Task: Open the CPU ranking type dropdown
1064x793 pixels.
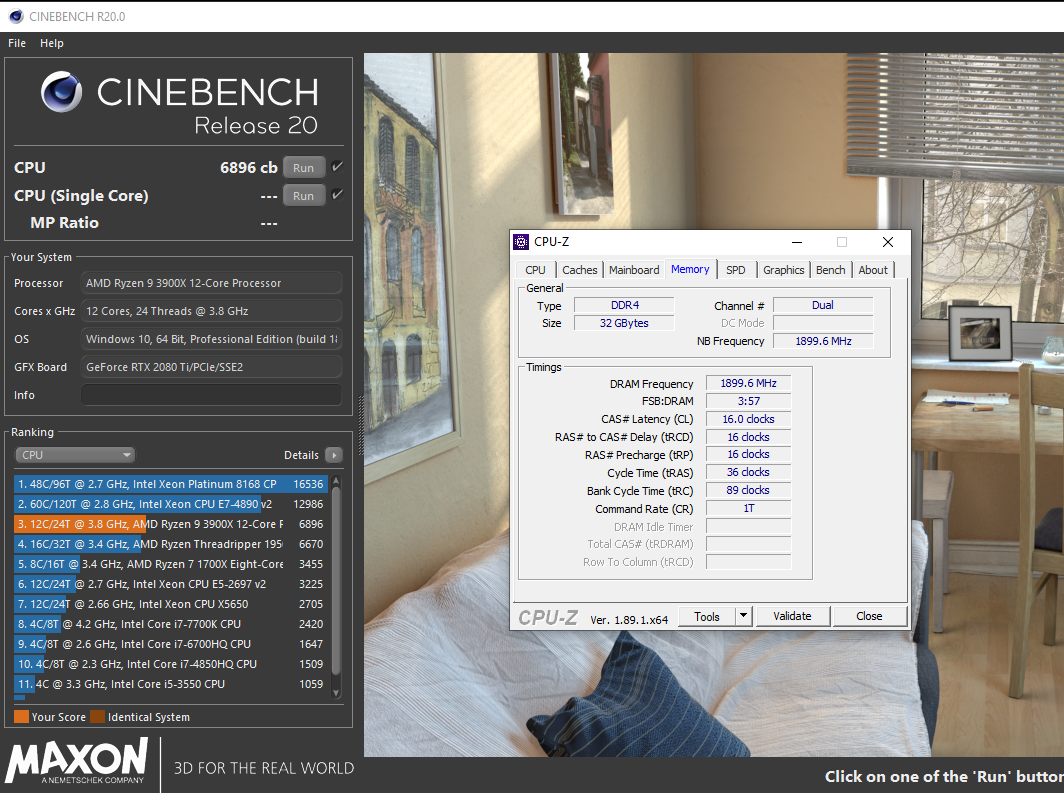Action: (x=75, y=454)
